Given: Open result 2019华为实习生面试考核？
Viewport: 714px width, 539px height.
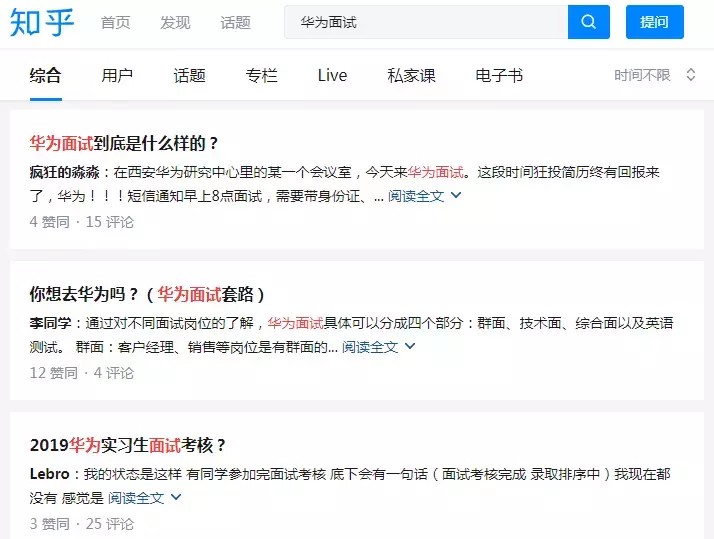Looking at the screenshot, I should pos(128,445).
